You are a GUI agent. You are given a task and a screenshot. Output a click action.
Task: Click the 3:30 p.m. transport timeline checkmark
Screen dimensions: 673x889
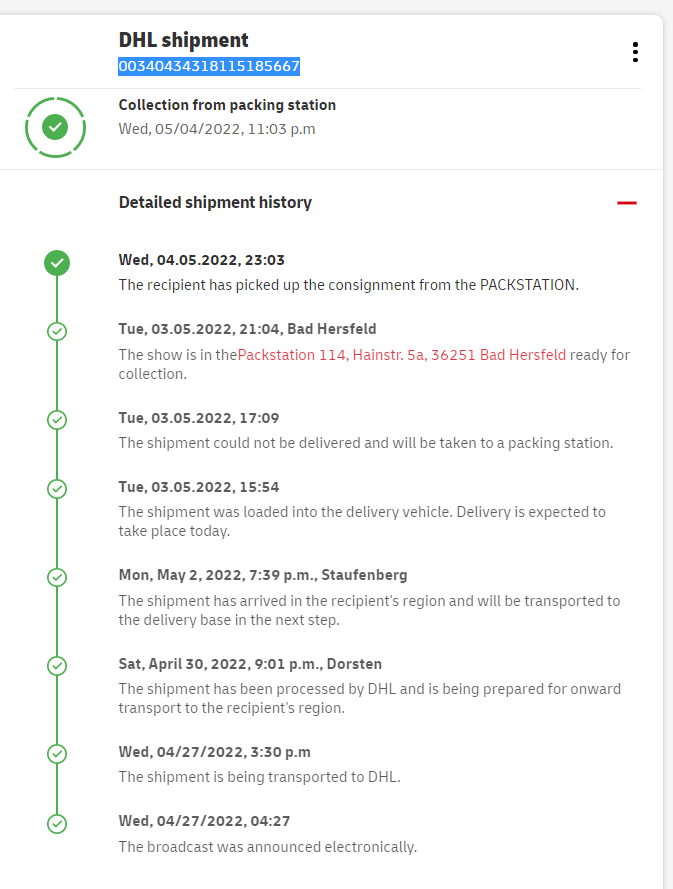click(57, 753)
